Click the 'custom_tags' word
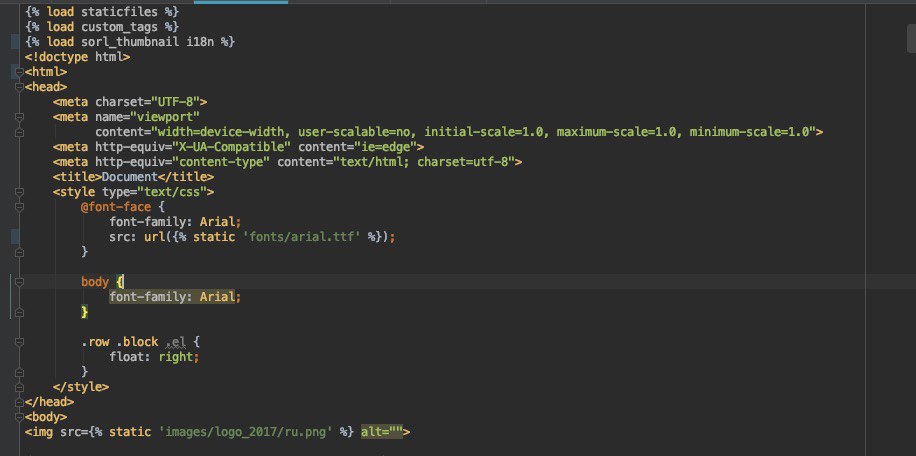The width and height of the screenshot is (916, 456). click(120, 27)
